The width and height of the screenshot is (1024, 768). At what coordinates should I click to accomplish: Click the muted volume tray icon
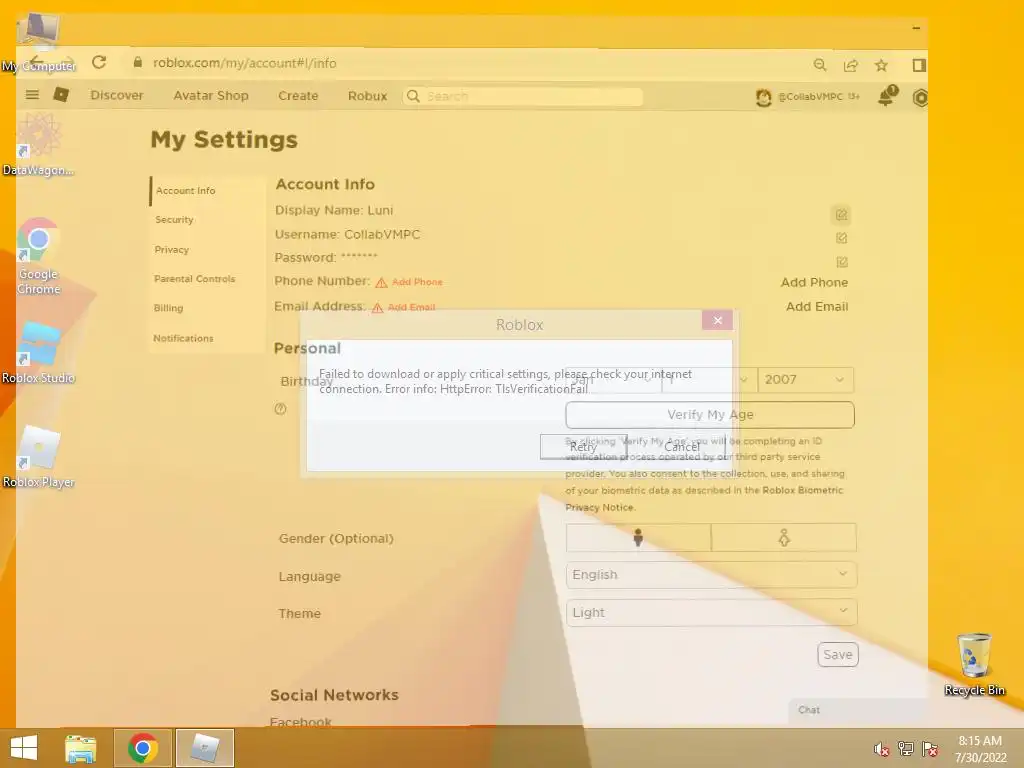(x=881, y=749)
